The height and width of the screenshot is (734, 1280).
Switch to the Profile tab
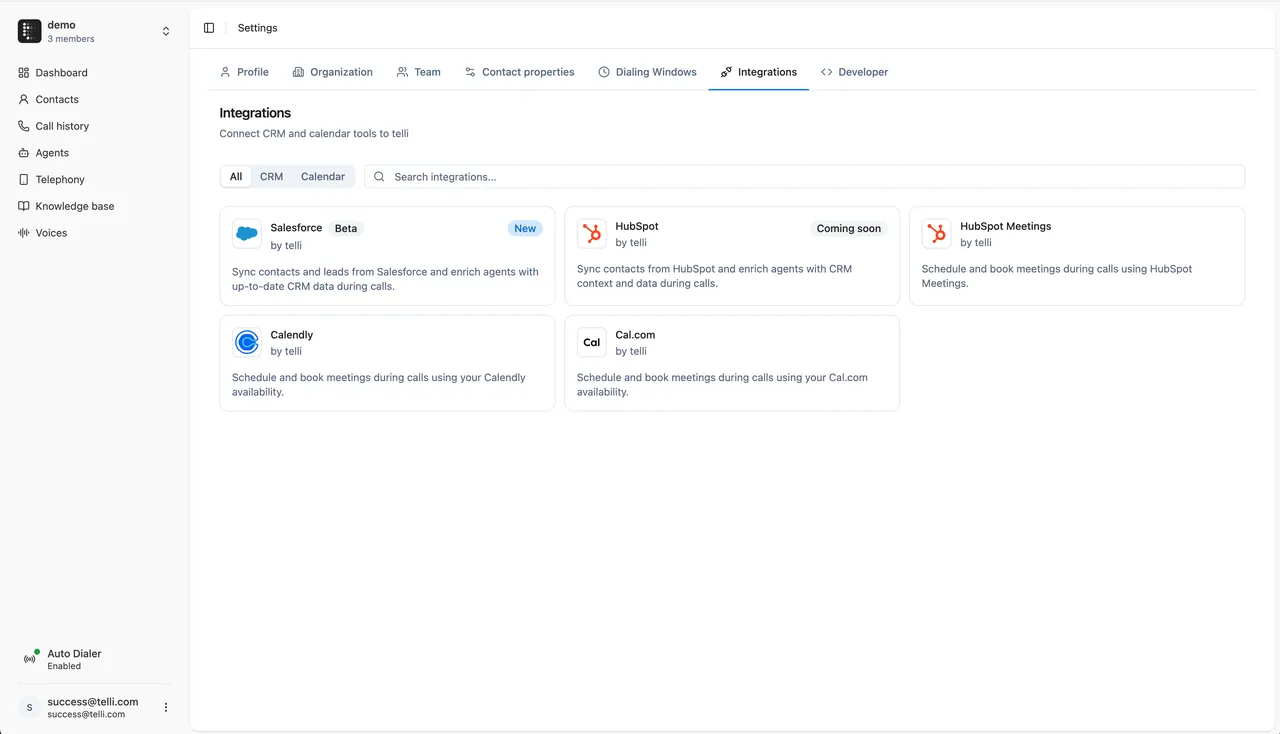point(244,72)
